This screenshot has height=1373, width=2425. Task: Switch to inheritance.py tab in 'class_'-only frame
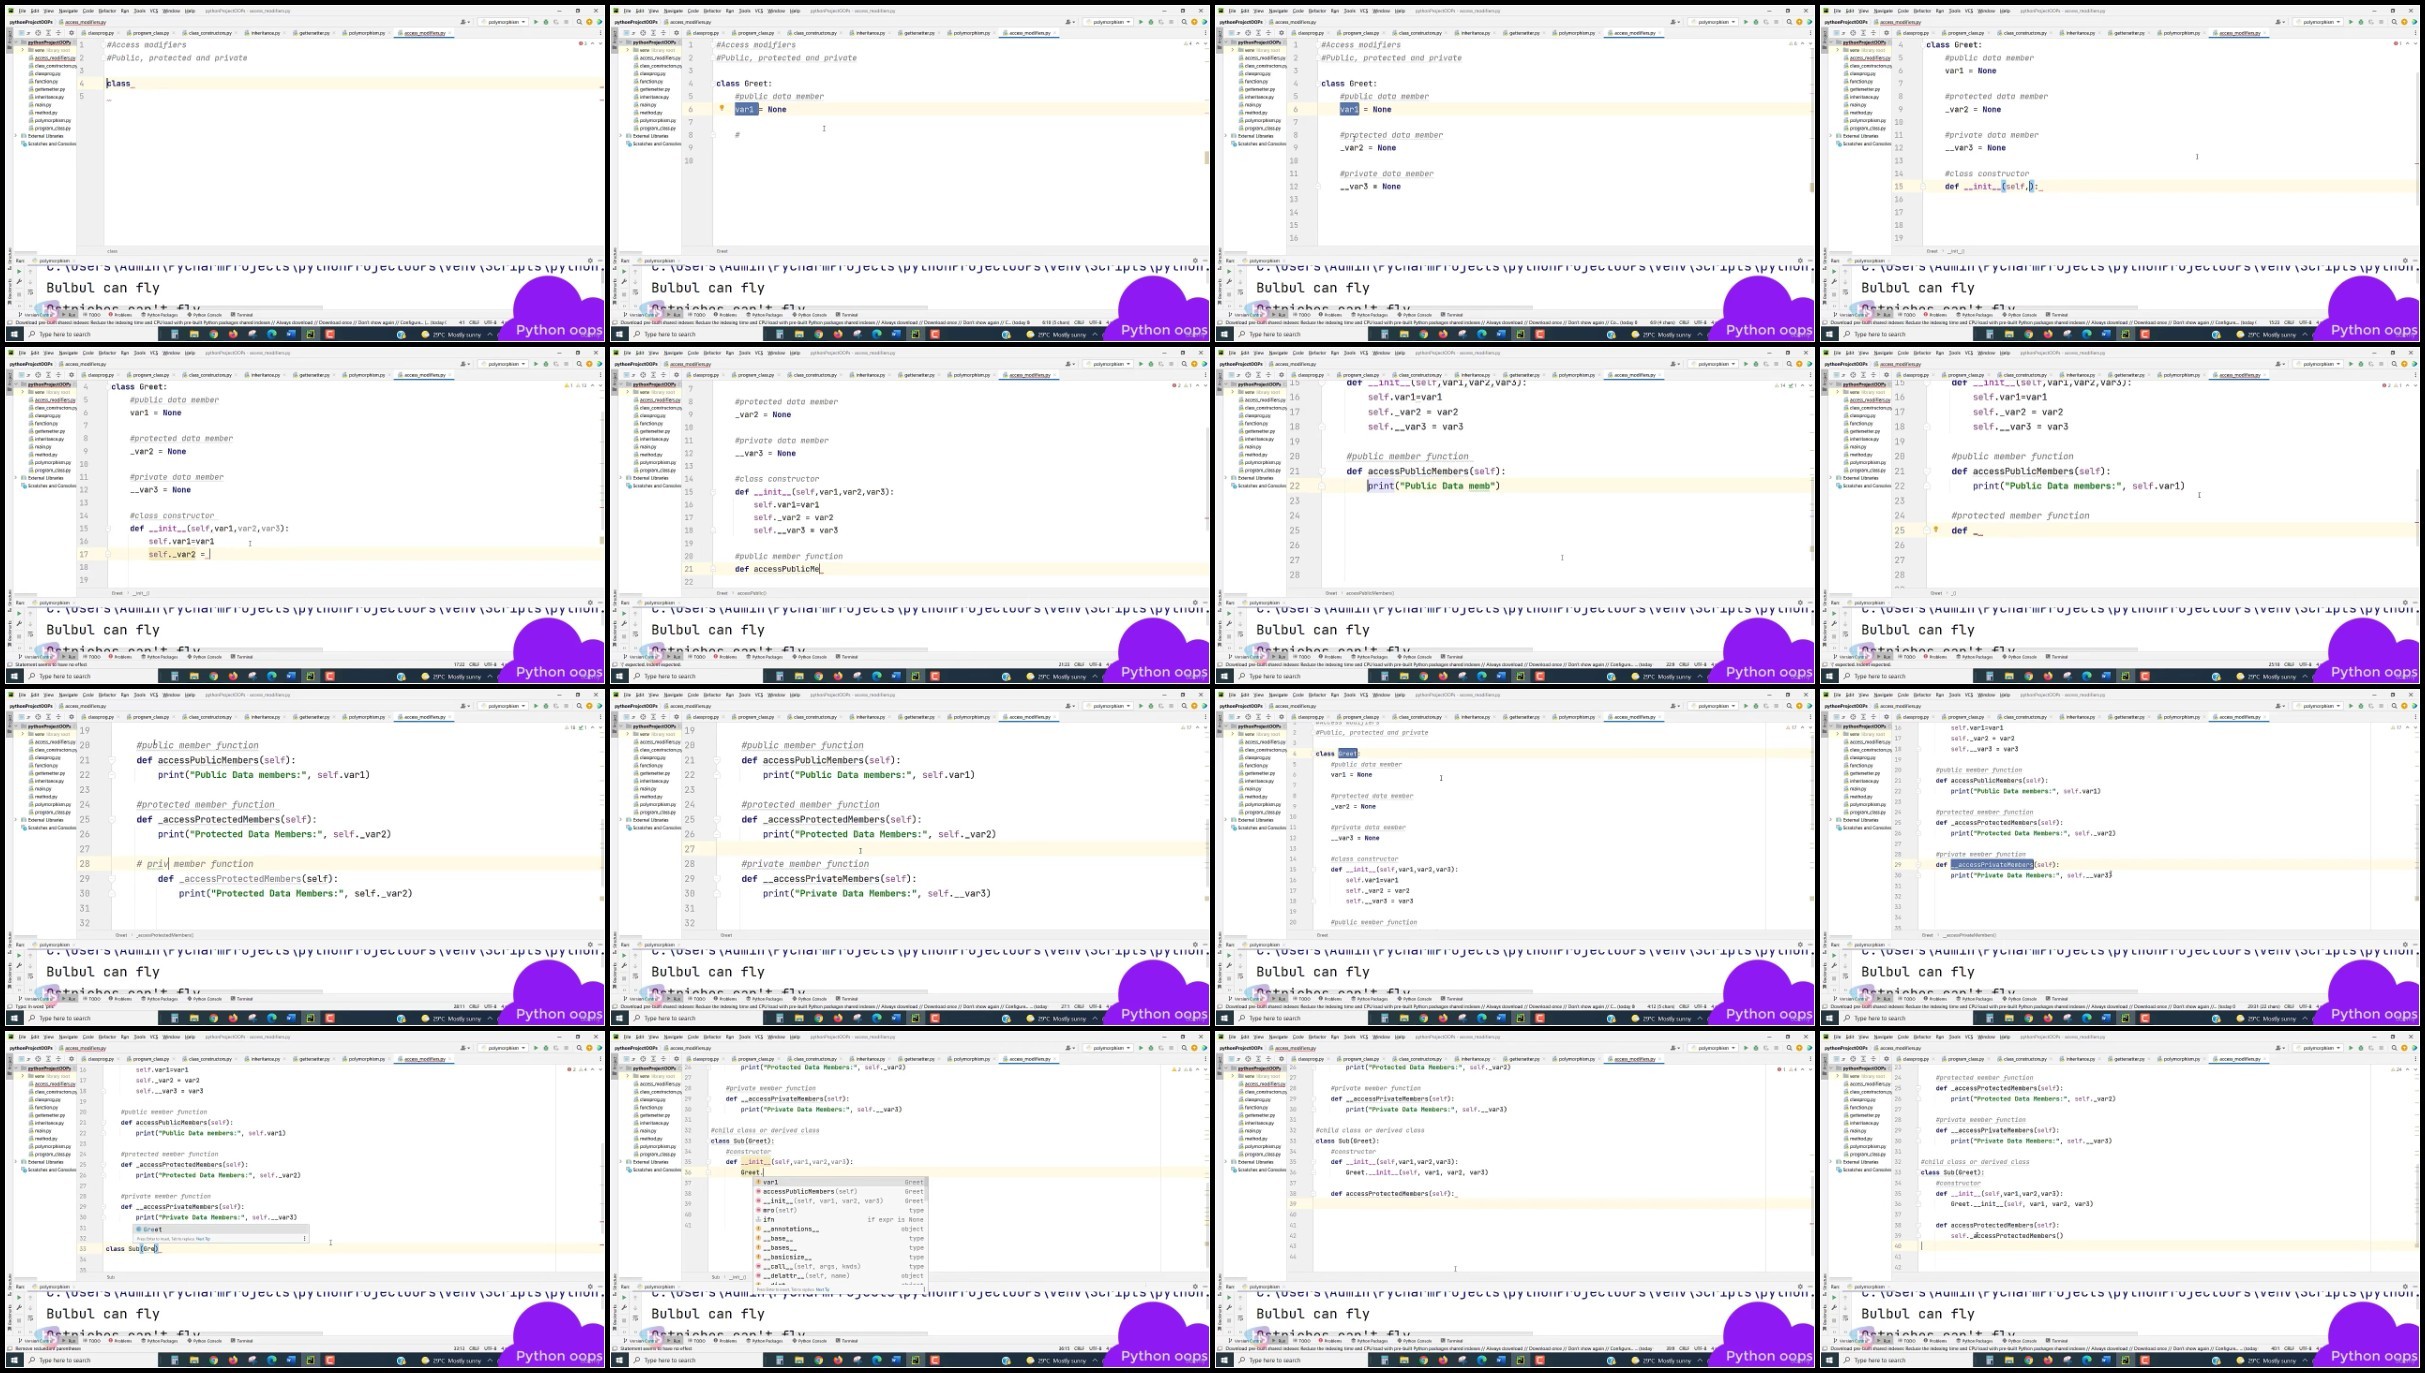[265, 33]
